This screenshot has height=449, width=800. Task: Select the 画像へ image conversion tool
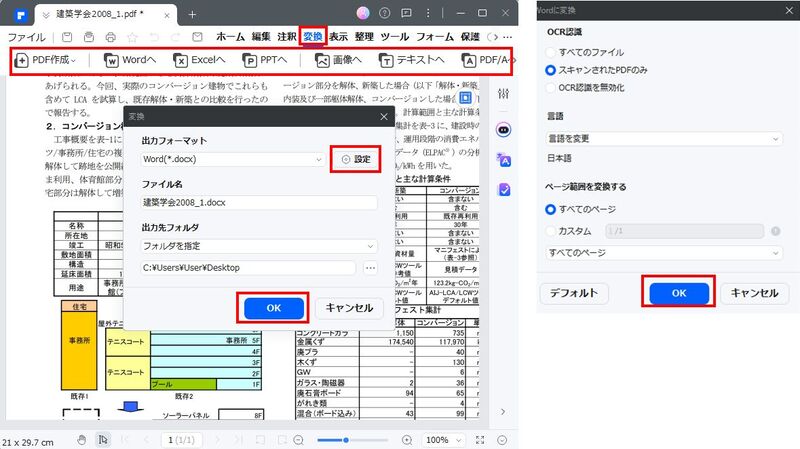(338, 60)
